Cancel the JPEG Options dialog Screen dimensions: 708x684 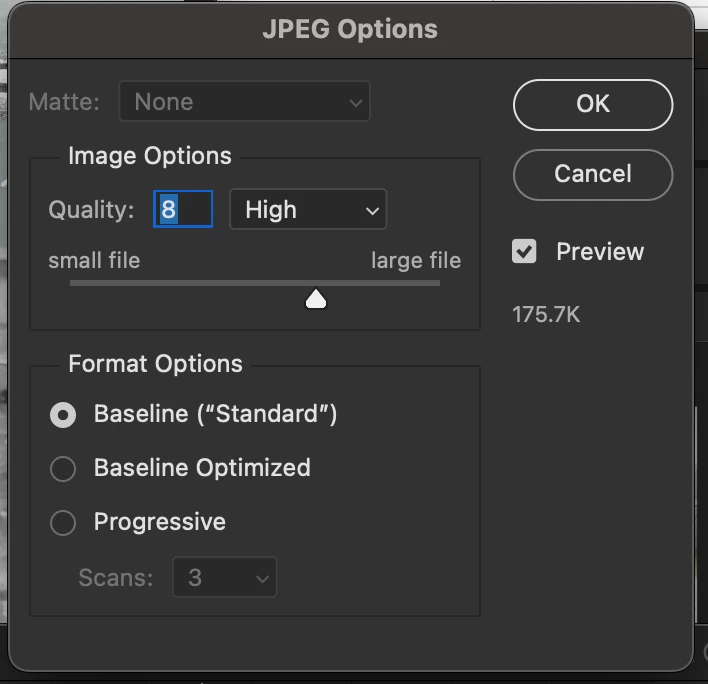click(592, 174)
